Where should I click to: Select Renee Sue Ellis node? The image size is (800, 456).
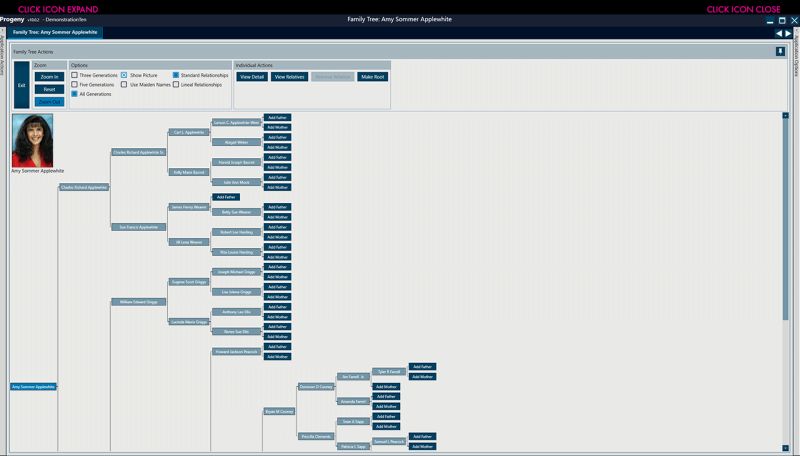[x=236, y=332]
